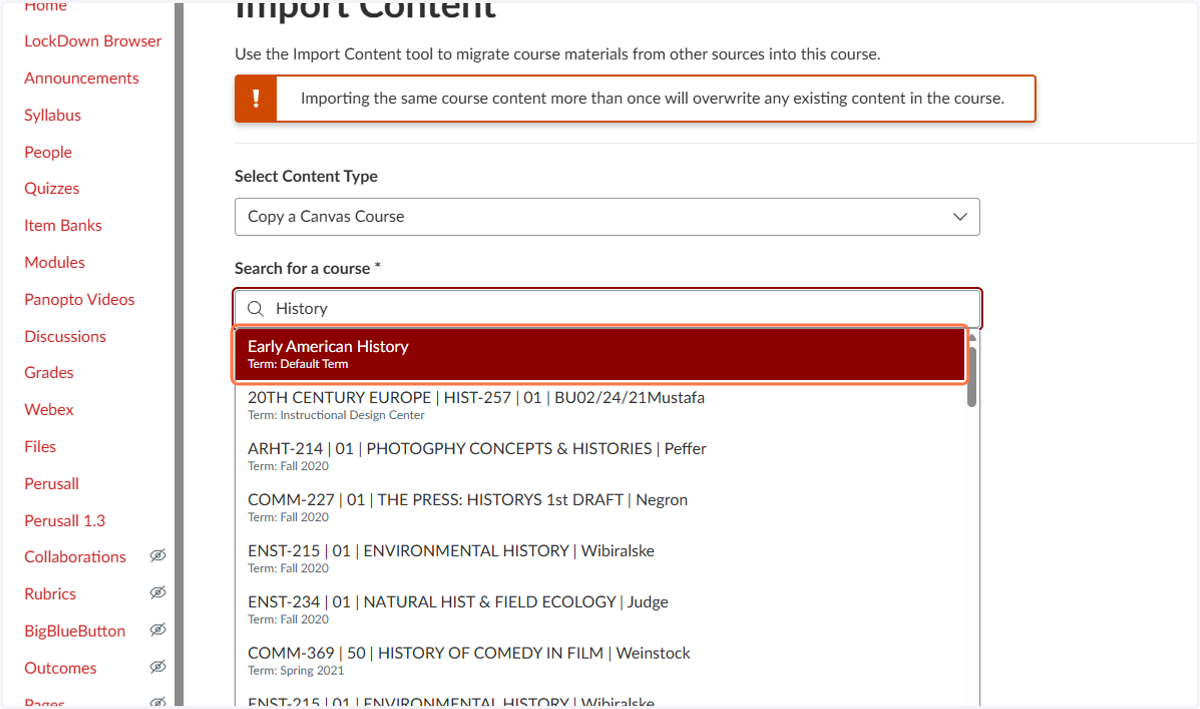
Task: Click into the Search for a course field
Action: point(608,309)
